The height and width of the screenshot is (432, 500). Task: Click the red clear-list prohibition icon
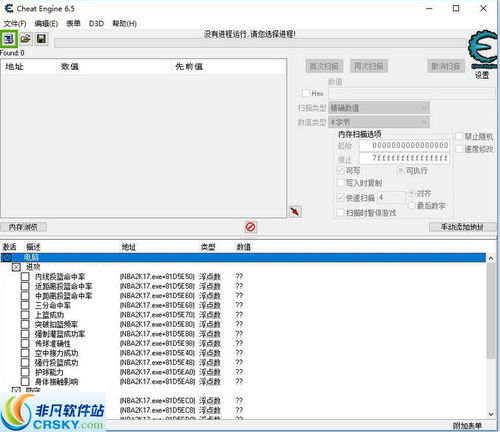[x=250, y=227]
